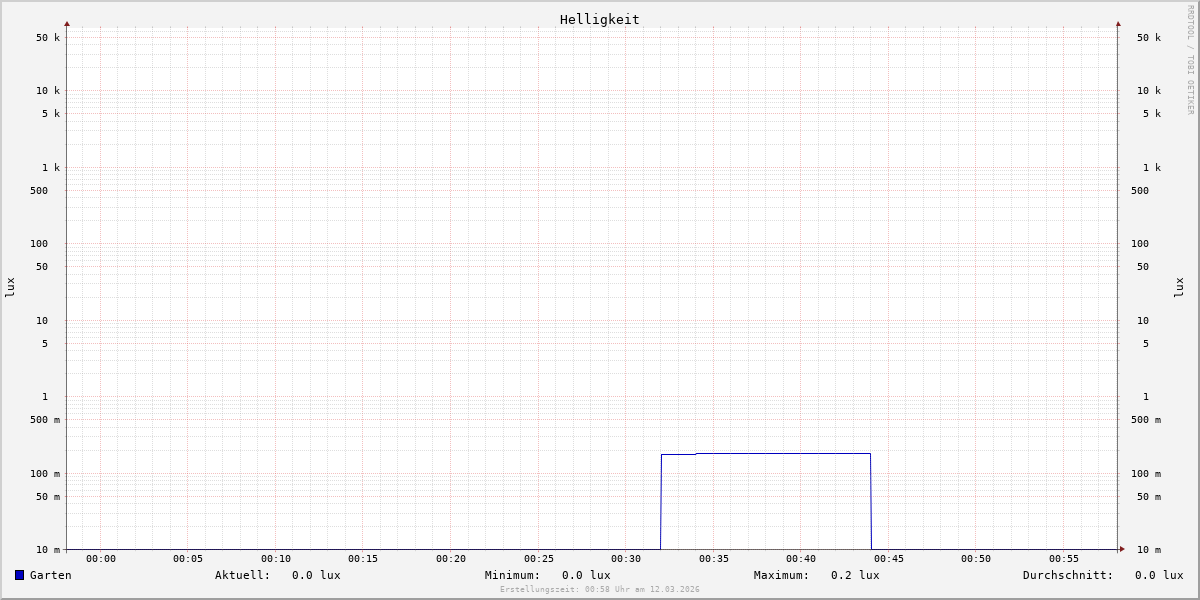Click the 50 m label on right axis
This screenshot has width=1200, height=600.
(x=1149, y=497)
